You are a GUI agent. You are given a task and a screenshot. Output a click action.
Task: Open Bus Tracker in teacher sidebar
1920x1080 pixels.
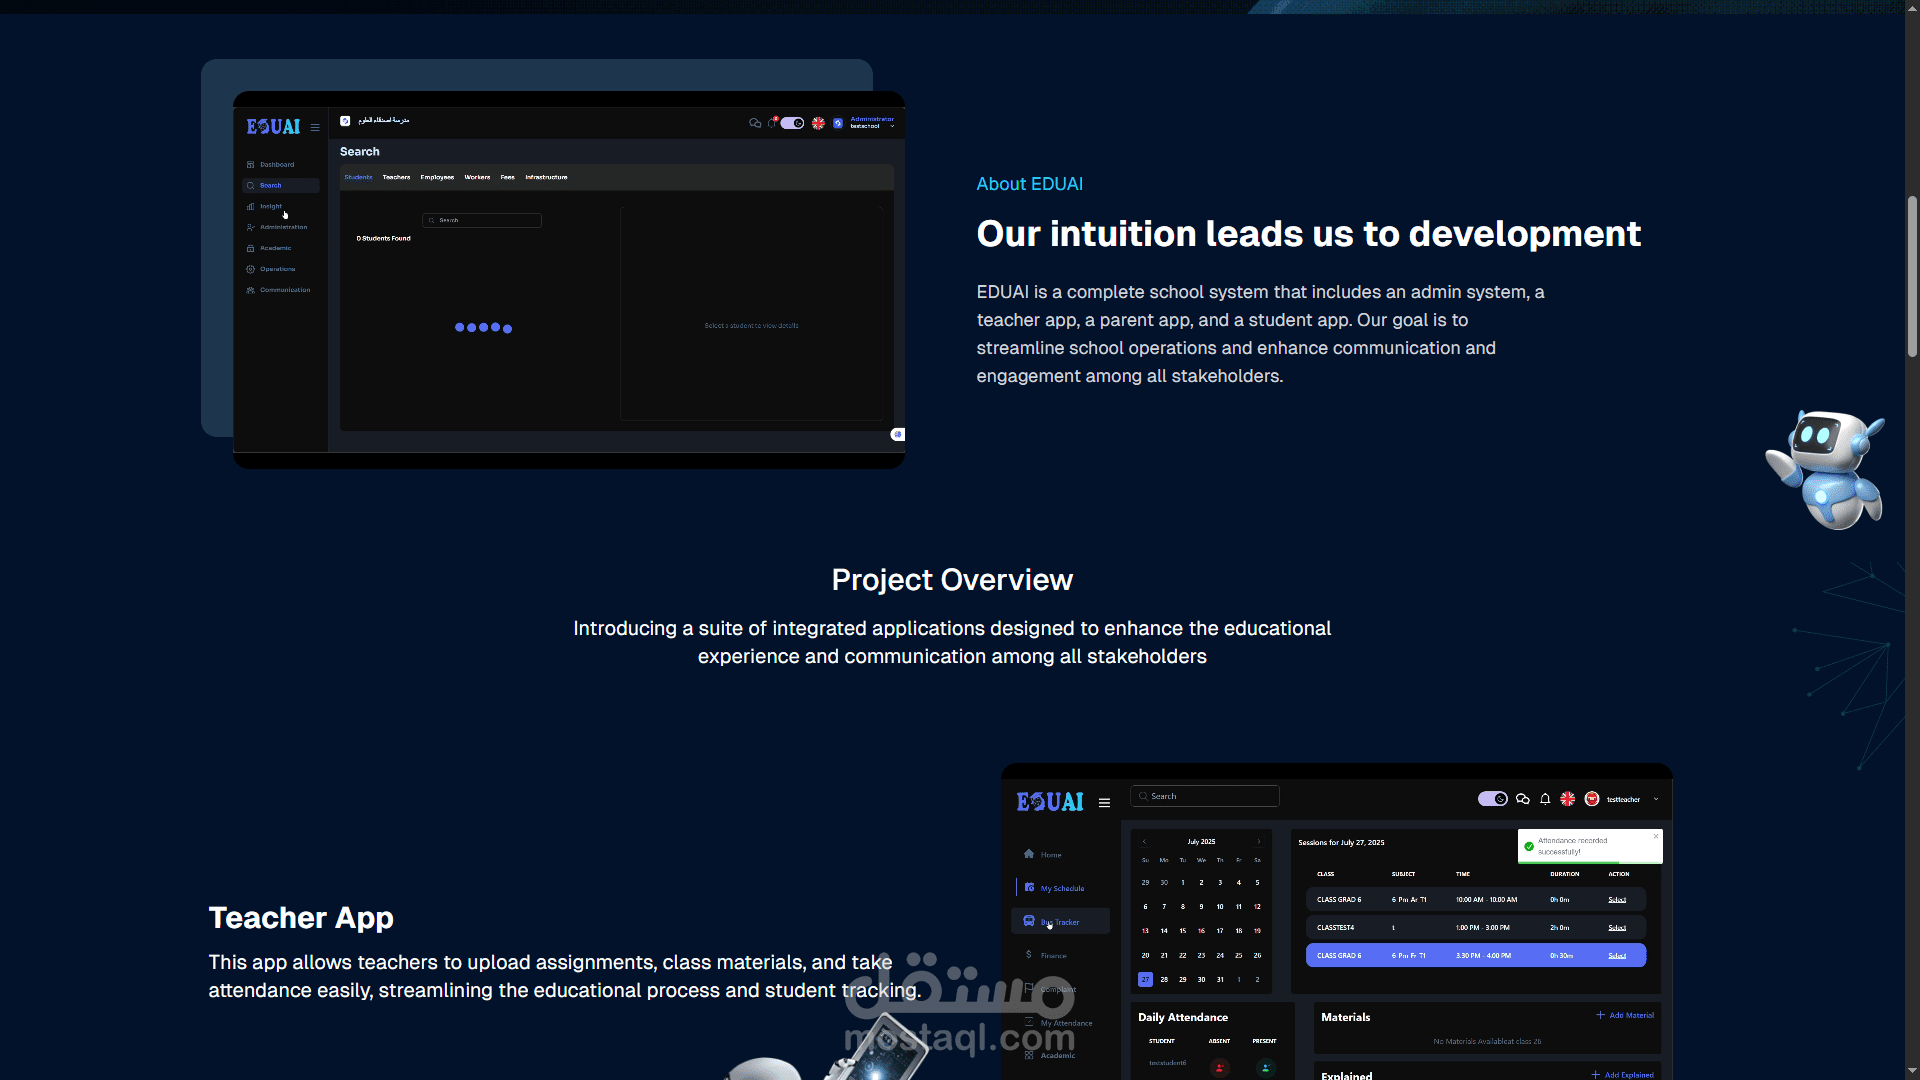1060,922
